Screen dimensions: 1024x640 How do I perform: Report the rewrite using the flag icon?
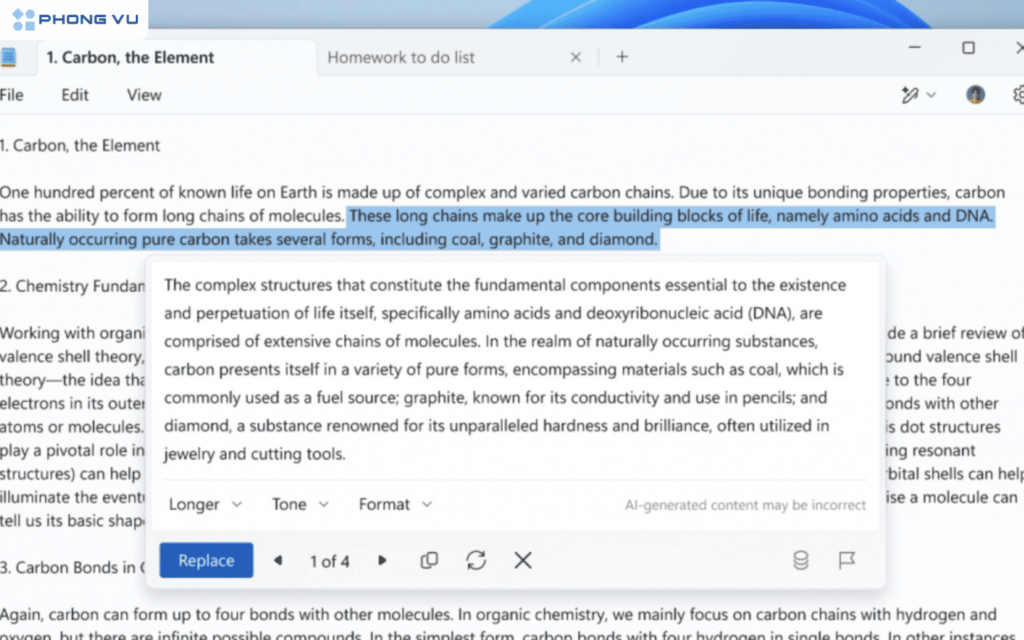click(x=846, y=561)
